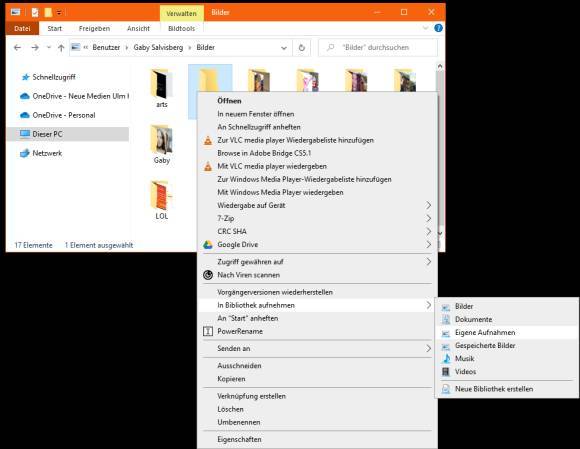This screenshot has width=580, height=449.
Task: Open the address bar history dropdown
Action: (284, 48)
